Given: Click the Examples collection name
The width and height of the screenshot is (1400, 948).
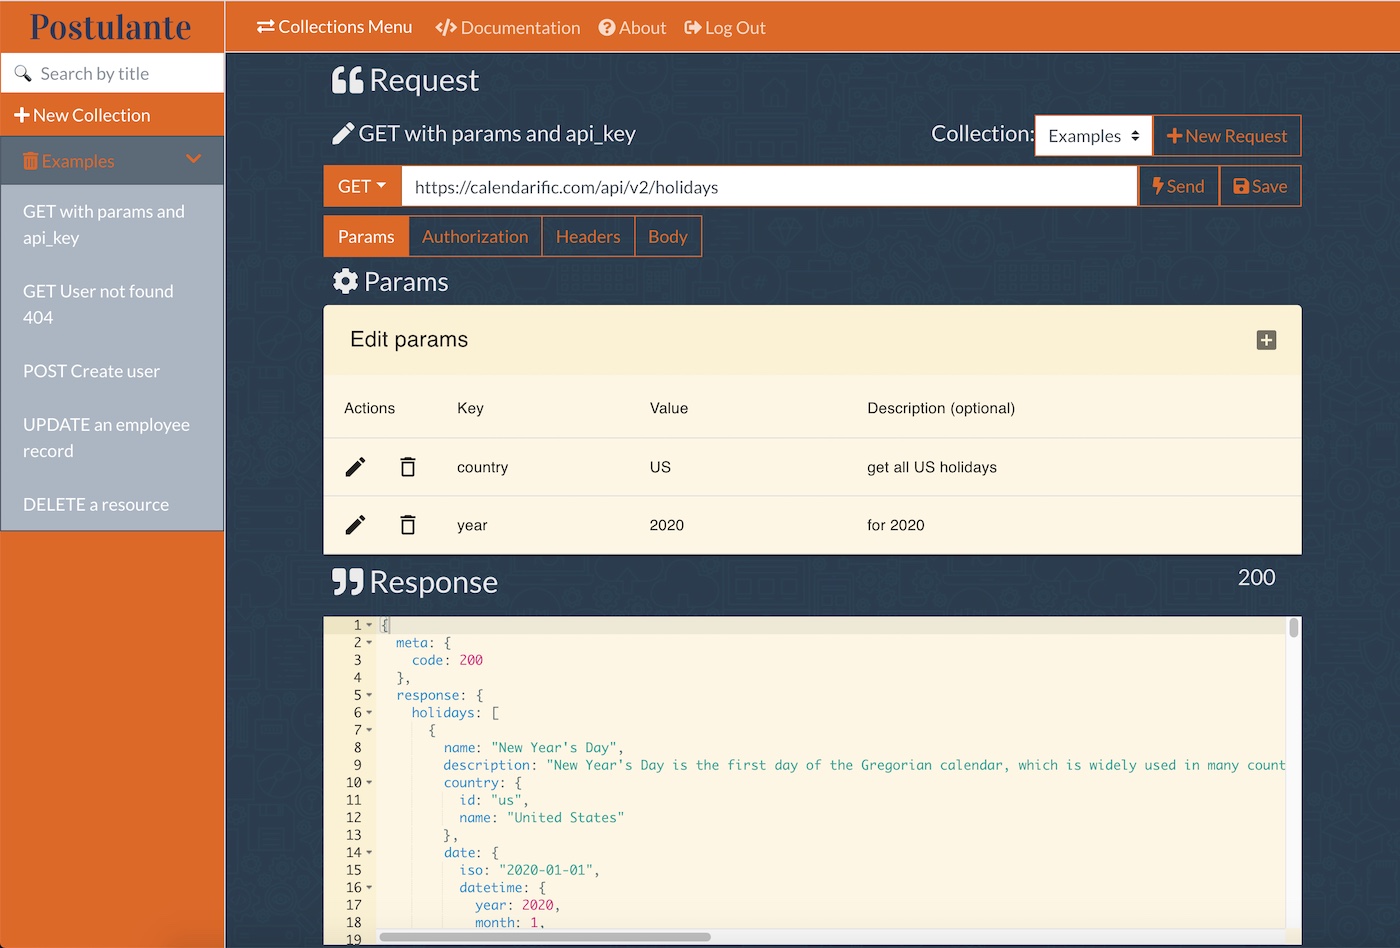Looking at the screenshot, I should pyautogui.click(x=78, y=161).
